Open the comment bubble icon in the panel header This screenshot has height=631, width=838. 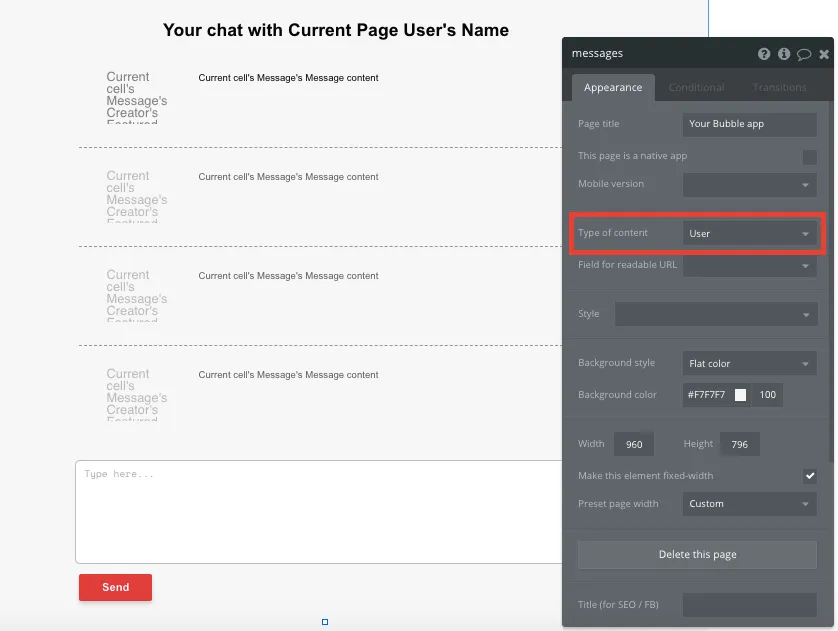click(803, 53)
